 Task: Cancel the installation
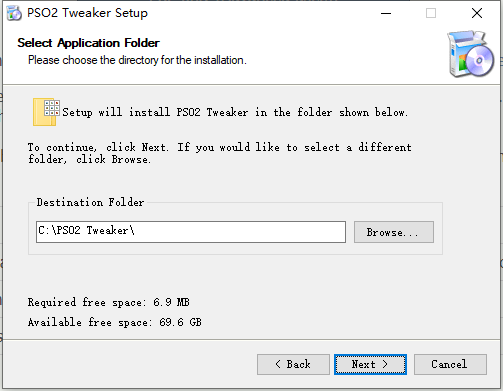coord(450,364)
